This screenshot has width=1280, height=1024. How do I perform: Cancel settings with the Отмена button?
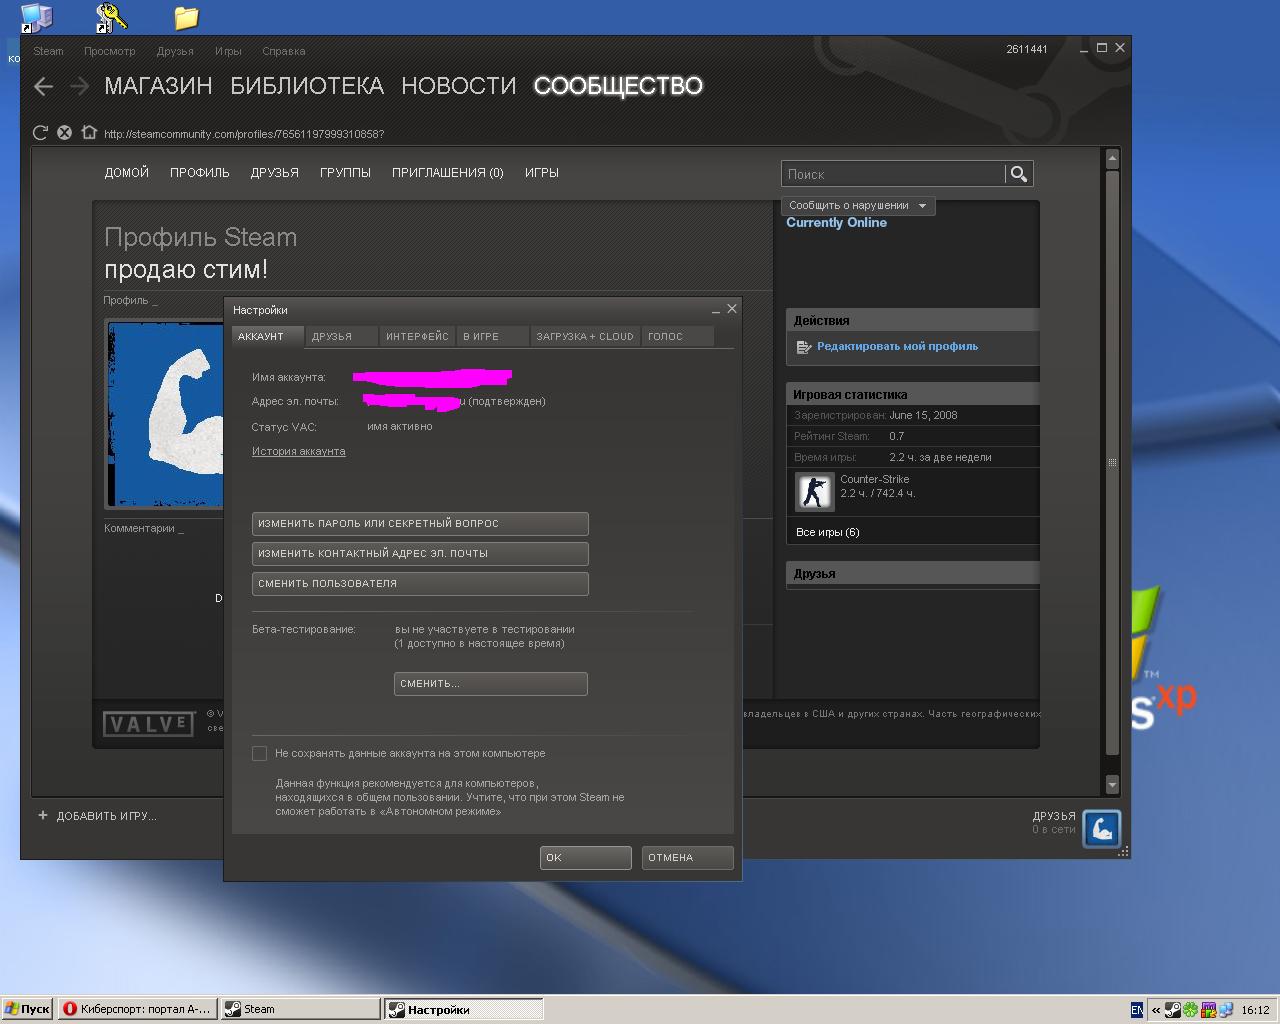pyautogui.click(x=688, y=858)
